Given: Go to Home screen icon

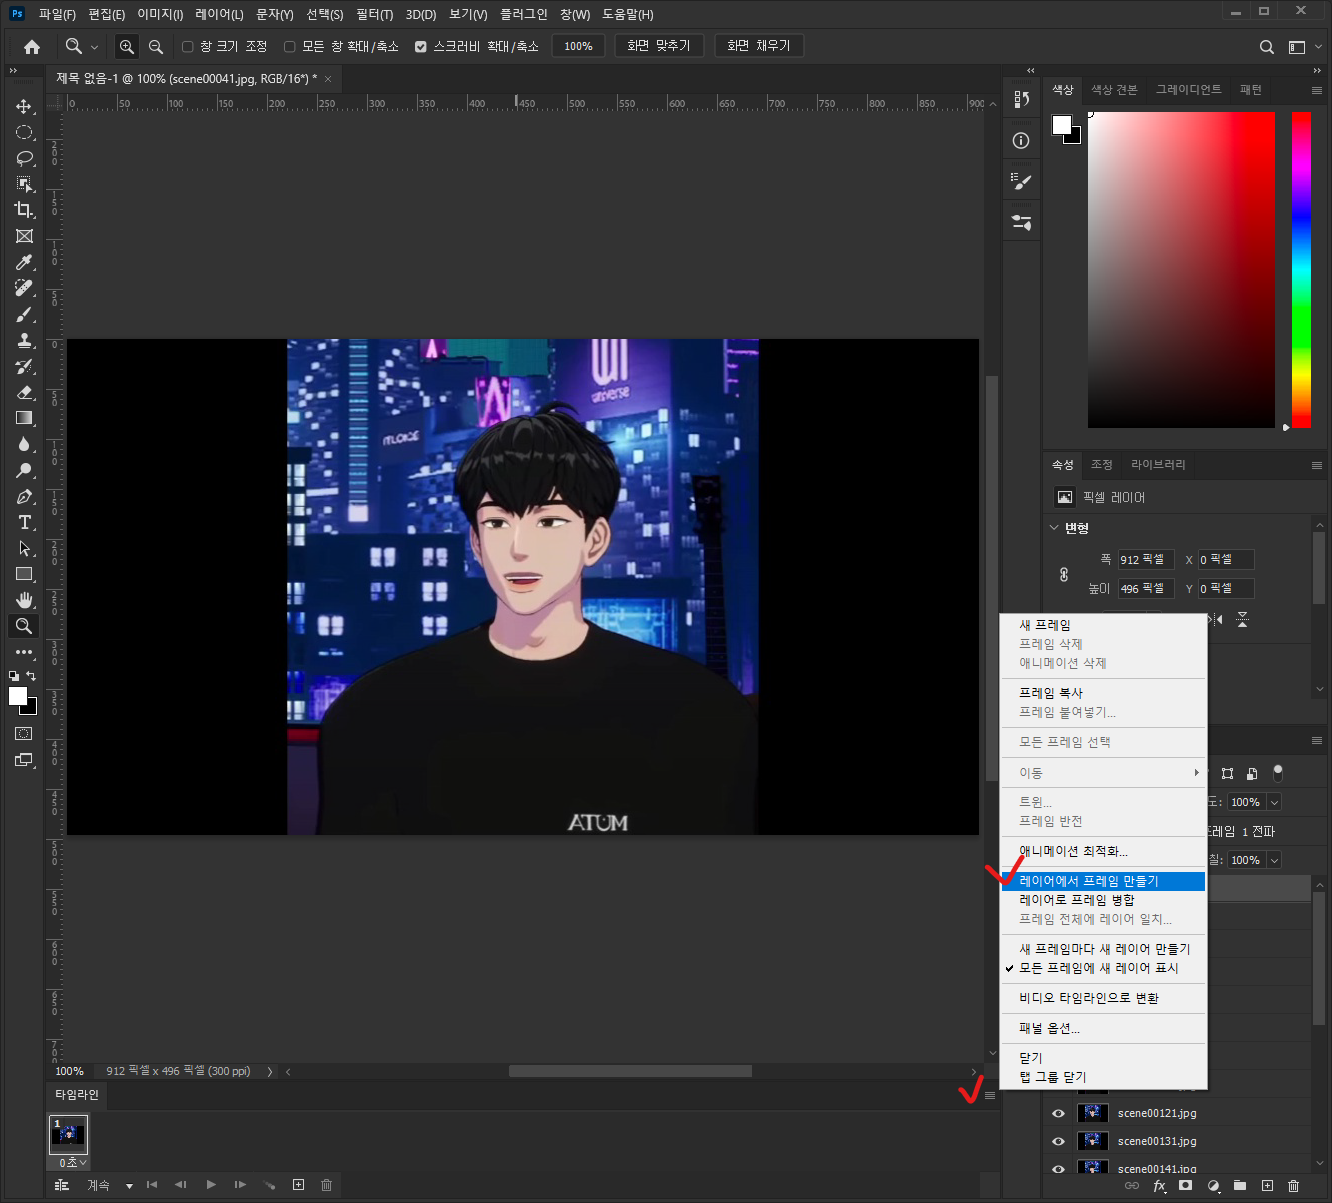Looking at the screenshot, I should [x=32, y=46].
